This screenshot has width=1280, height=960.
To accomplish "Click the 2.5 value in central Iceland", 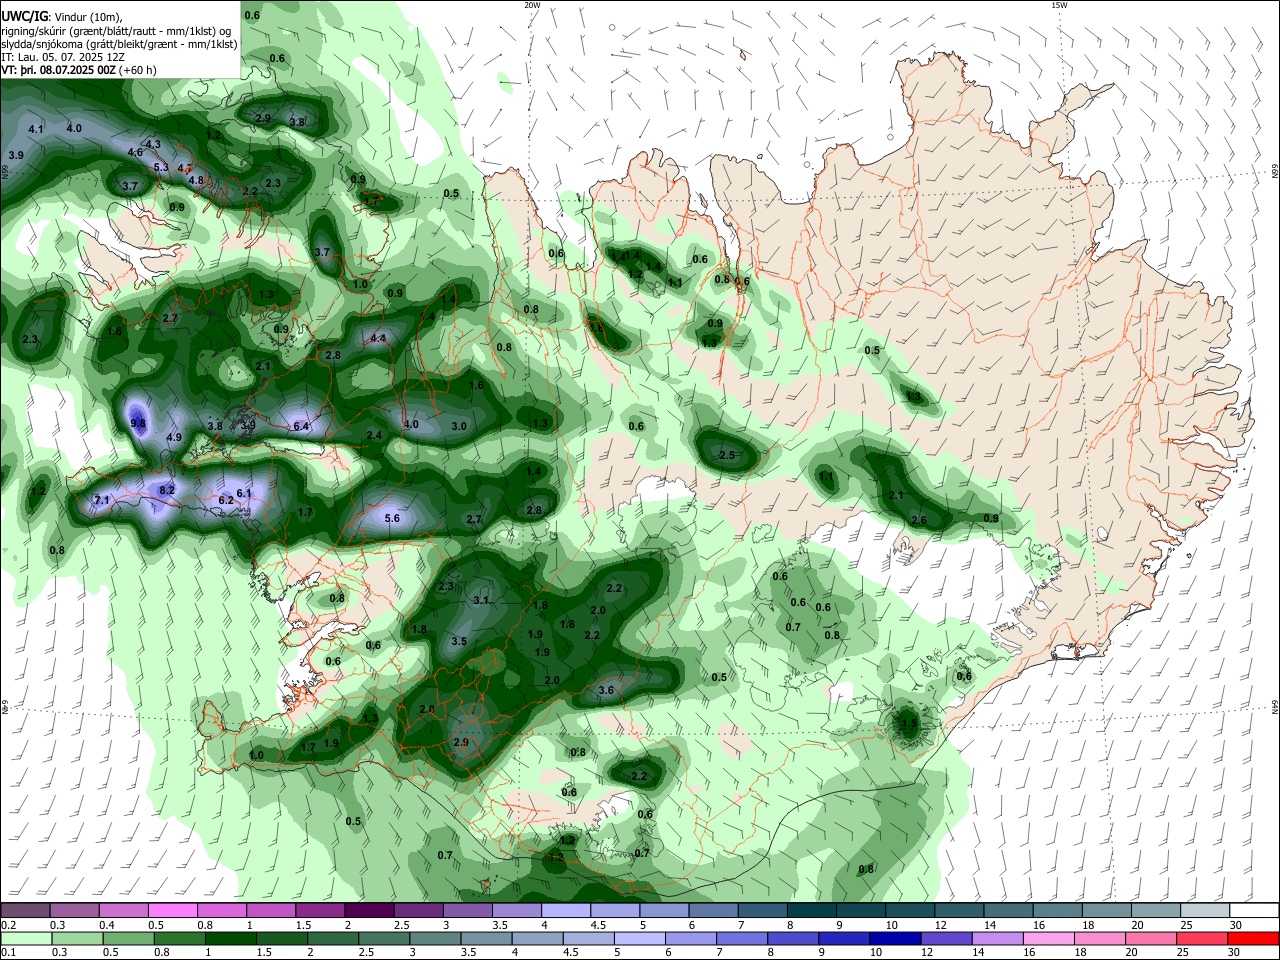I will click(727, 456).
